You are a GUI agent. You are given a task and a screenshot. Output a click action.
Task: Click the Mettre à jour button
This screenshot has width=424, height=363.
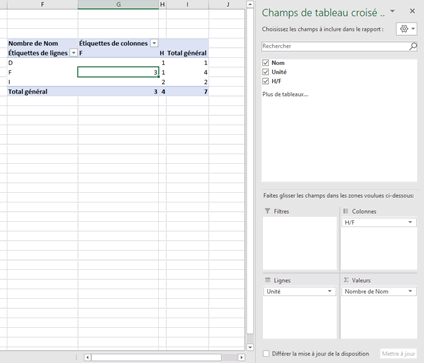point(398,354)
